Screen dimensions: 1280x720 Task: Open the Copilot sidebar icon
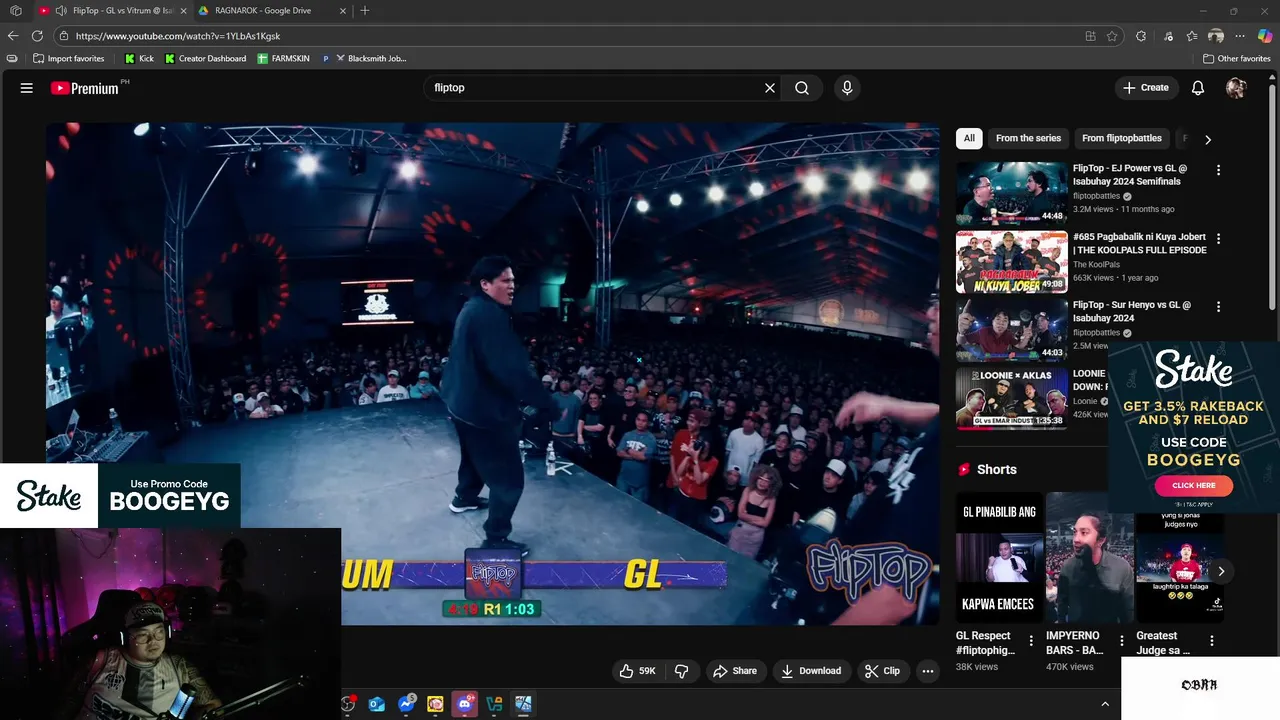[x=1265, y=36]
